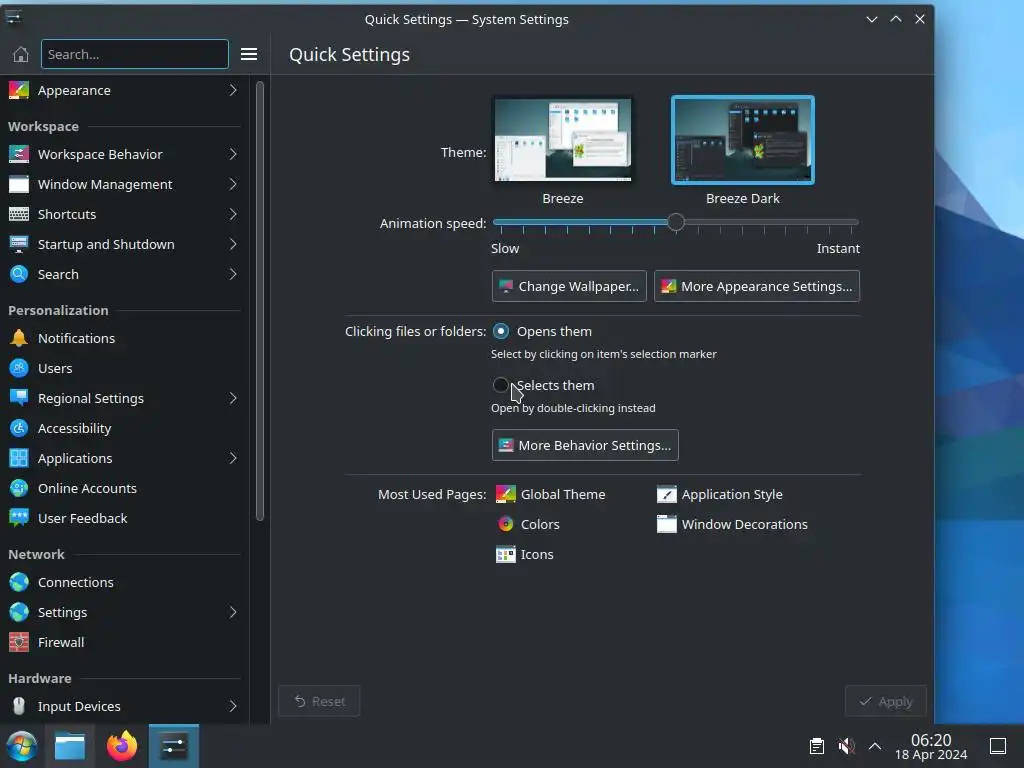This screenshot has height=768, width=1024.
Task: Click the Search magnifier icon in sidebar
Action: pos(19,274)
